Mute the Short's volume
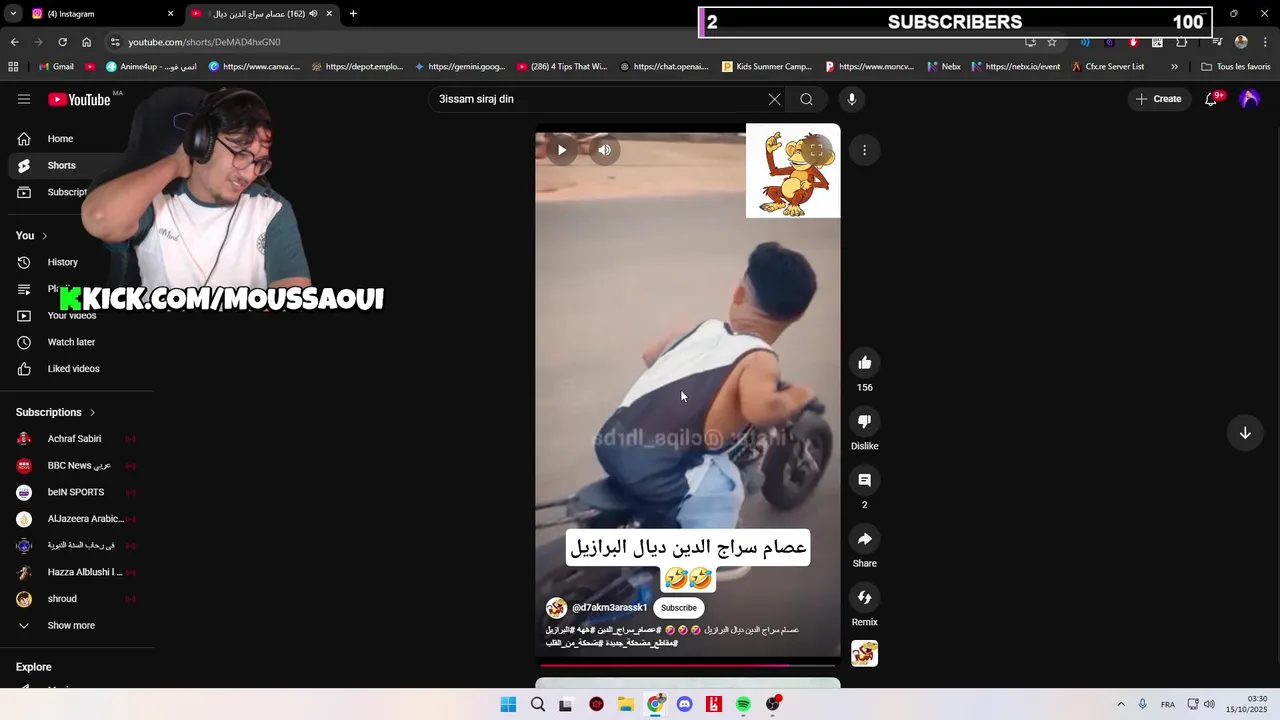 point(604,150)
